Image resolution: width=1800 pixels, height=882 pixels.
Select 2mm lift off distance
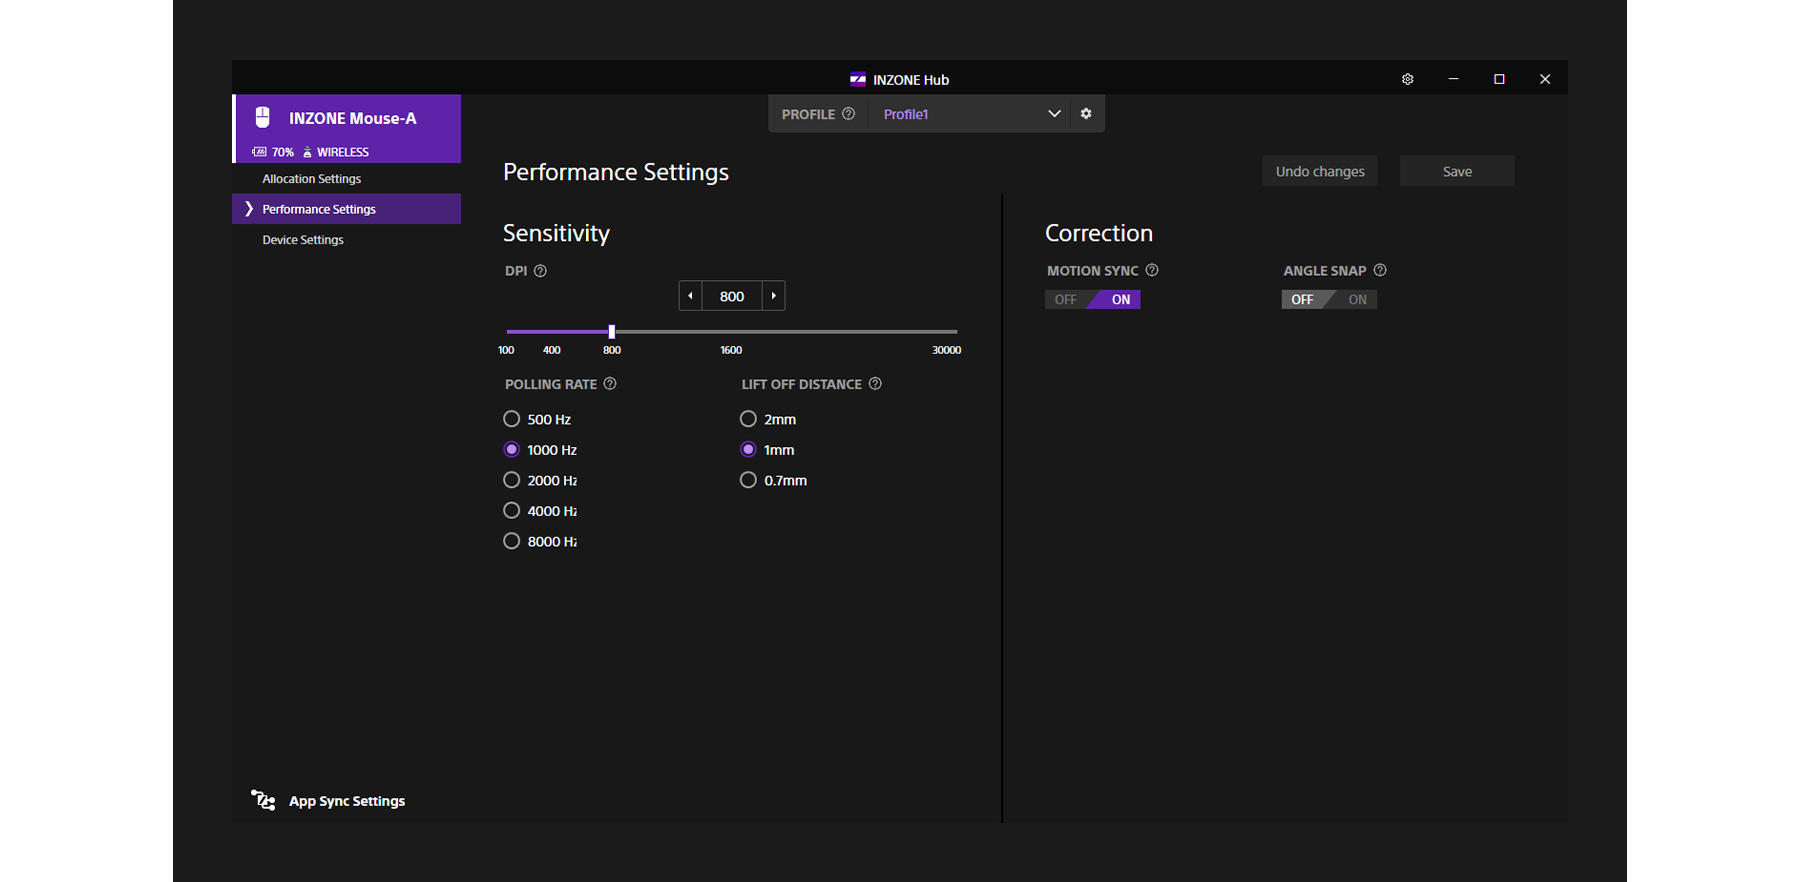[748, 419]
